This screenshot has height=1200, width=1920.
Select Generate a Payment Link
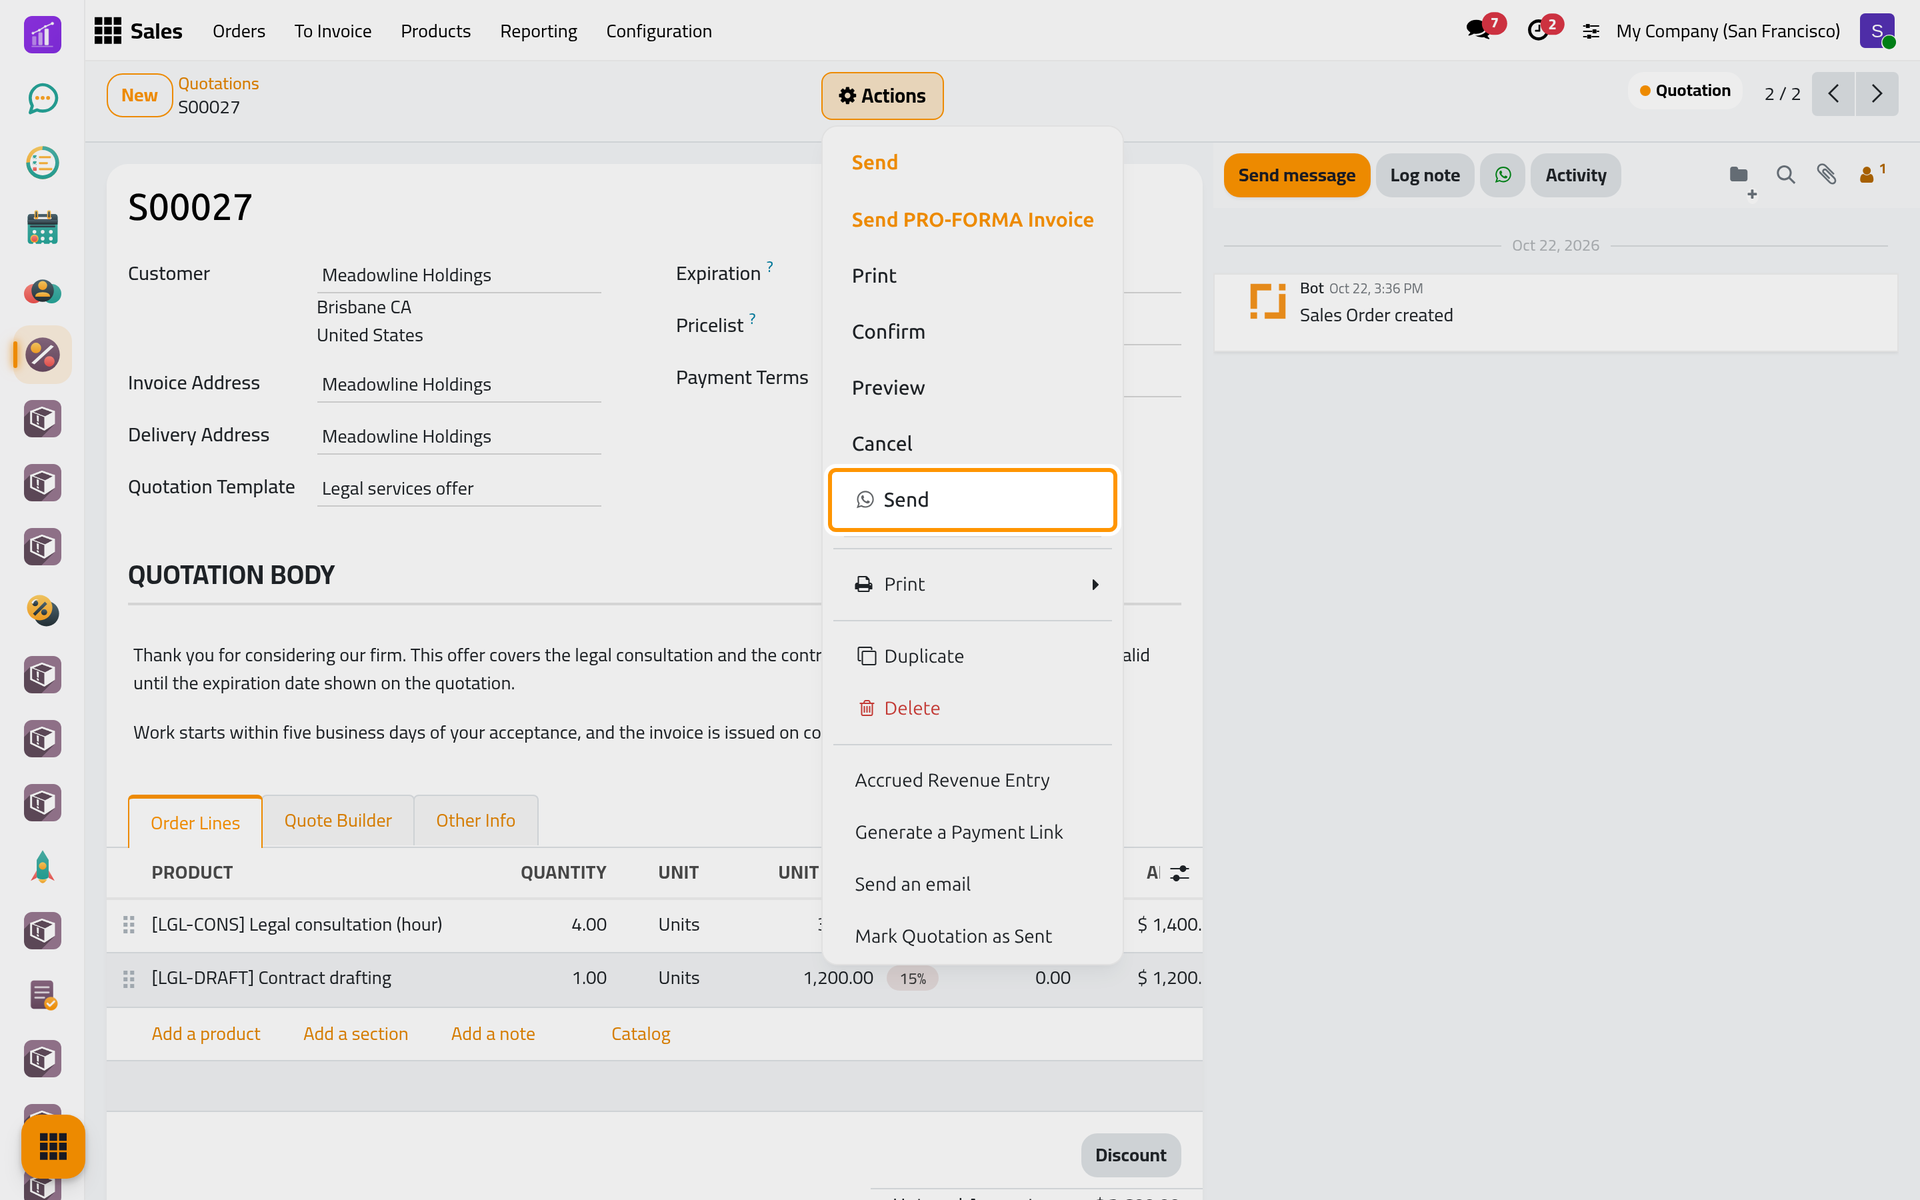pos(972,832)
